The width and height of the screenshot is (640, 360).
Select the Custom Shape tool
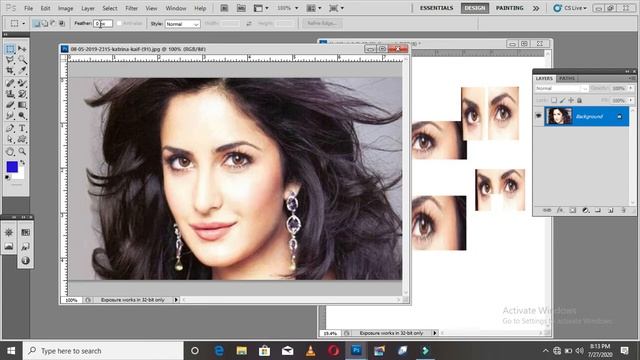point(22,139)
